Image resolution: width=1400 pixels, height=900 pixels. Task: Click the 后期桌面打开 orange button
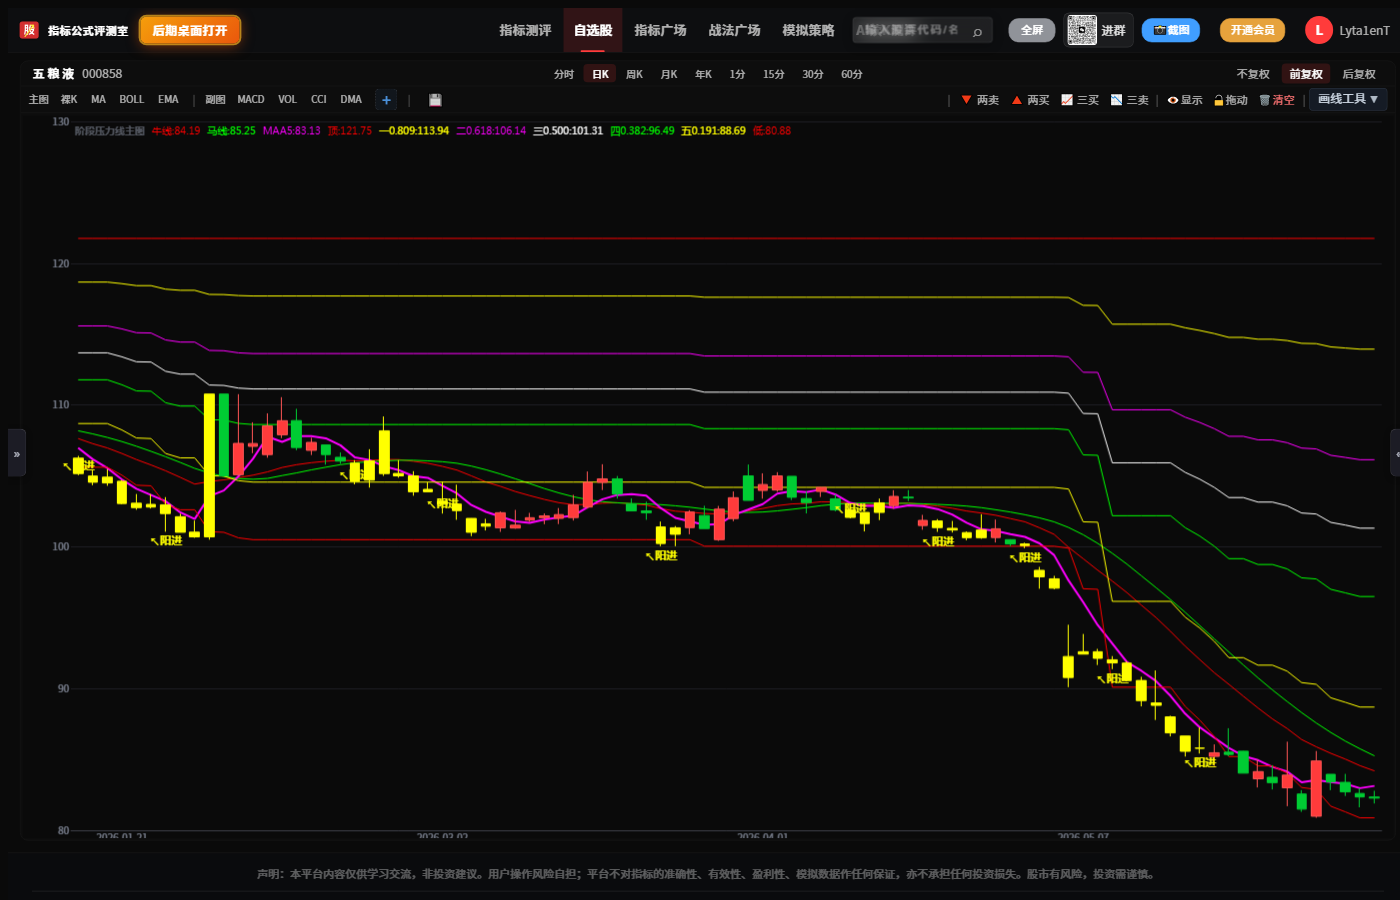point(190,30)
